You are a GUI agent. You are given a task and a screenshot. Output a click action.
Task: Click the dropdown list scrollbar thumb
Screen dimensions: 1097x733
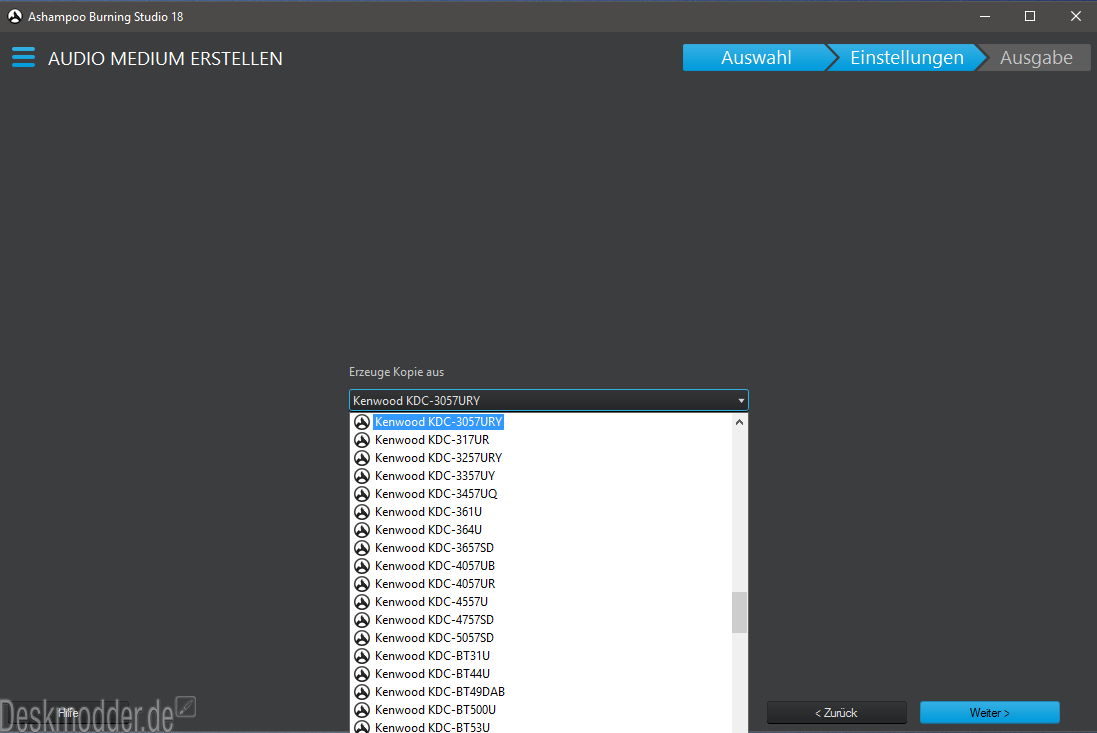pos(739,613)
